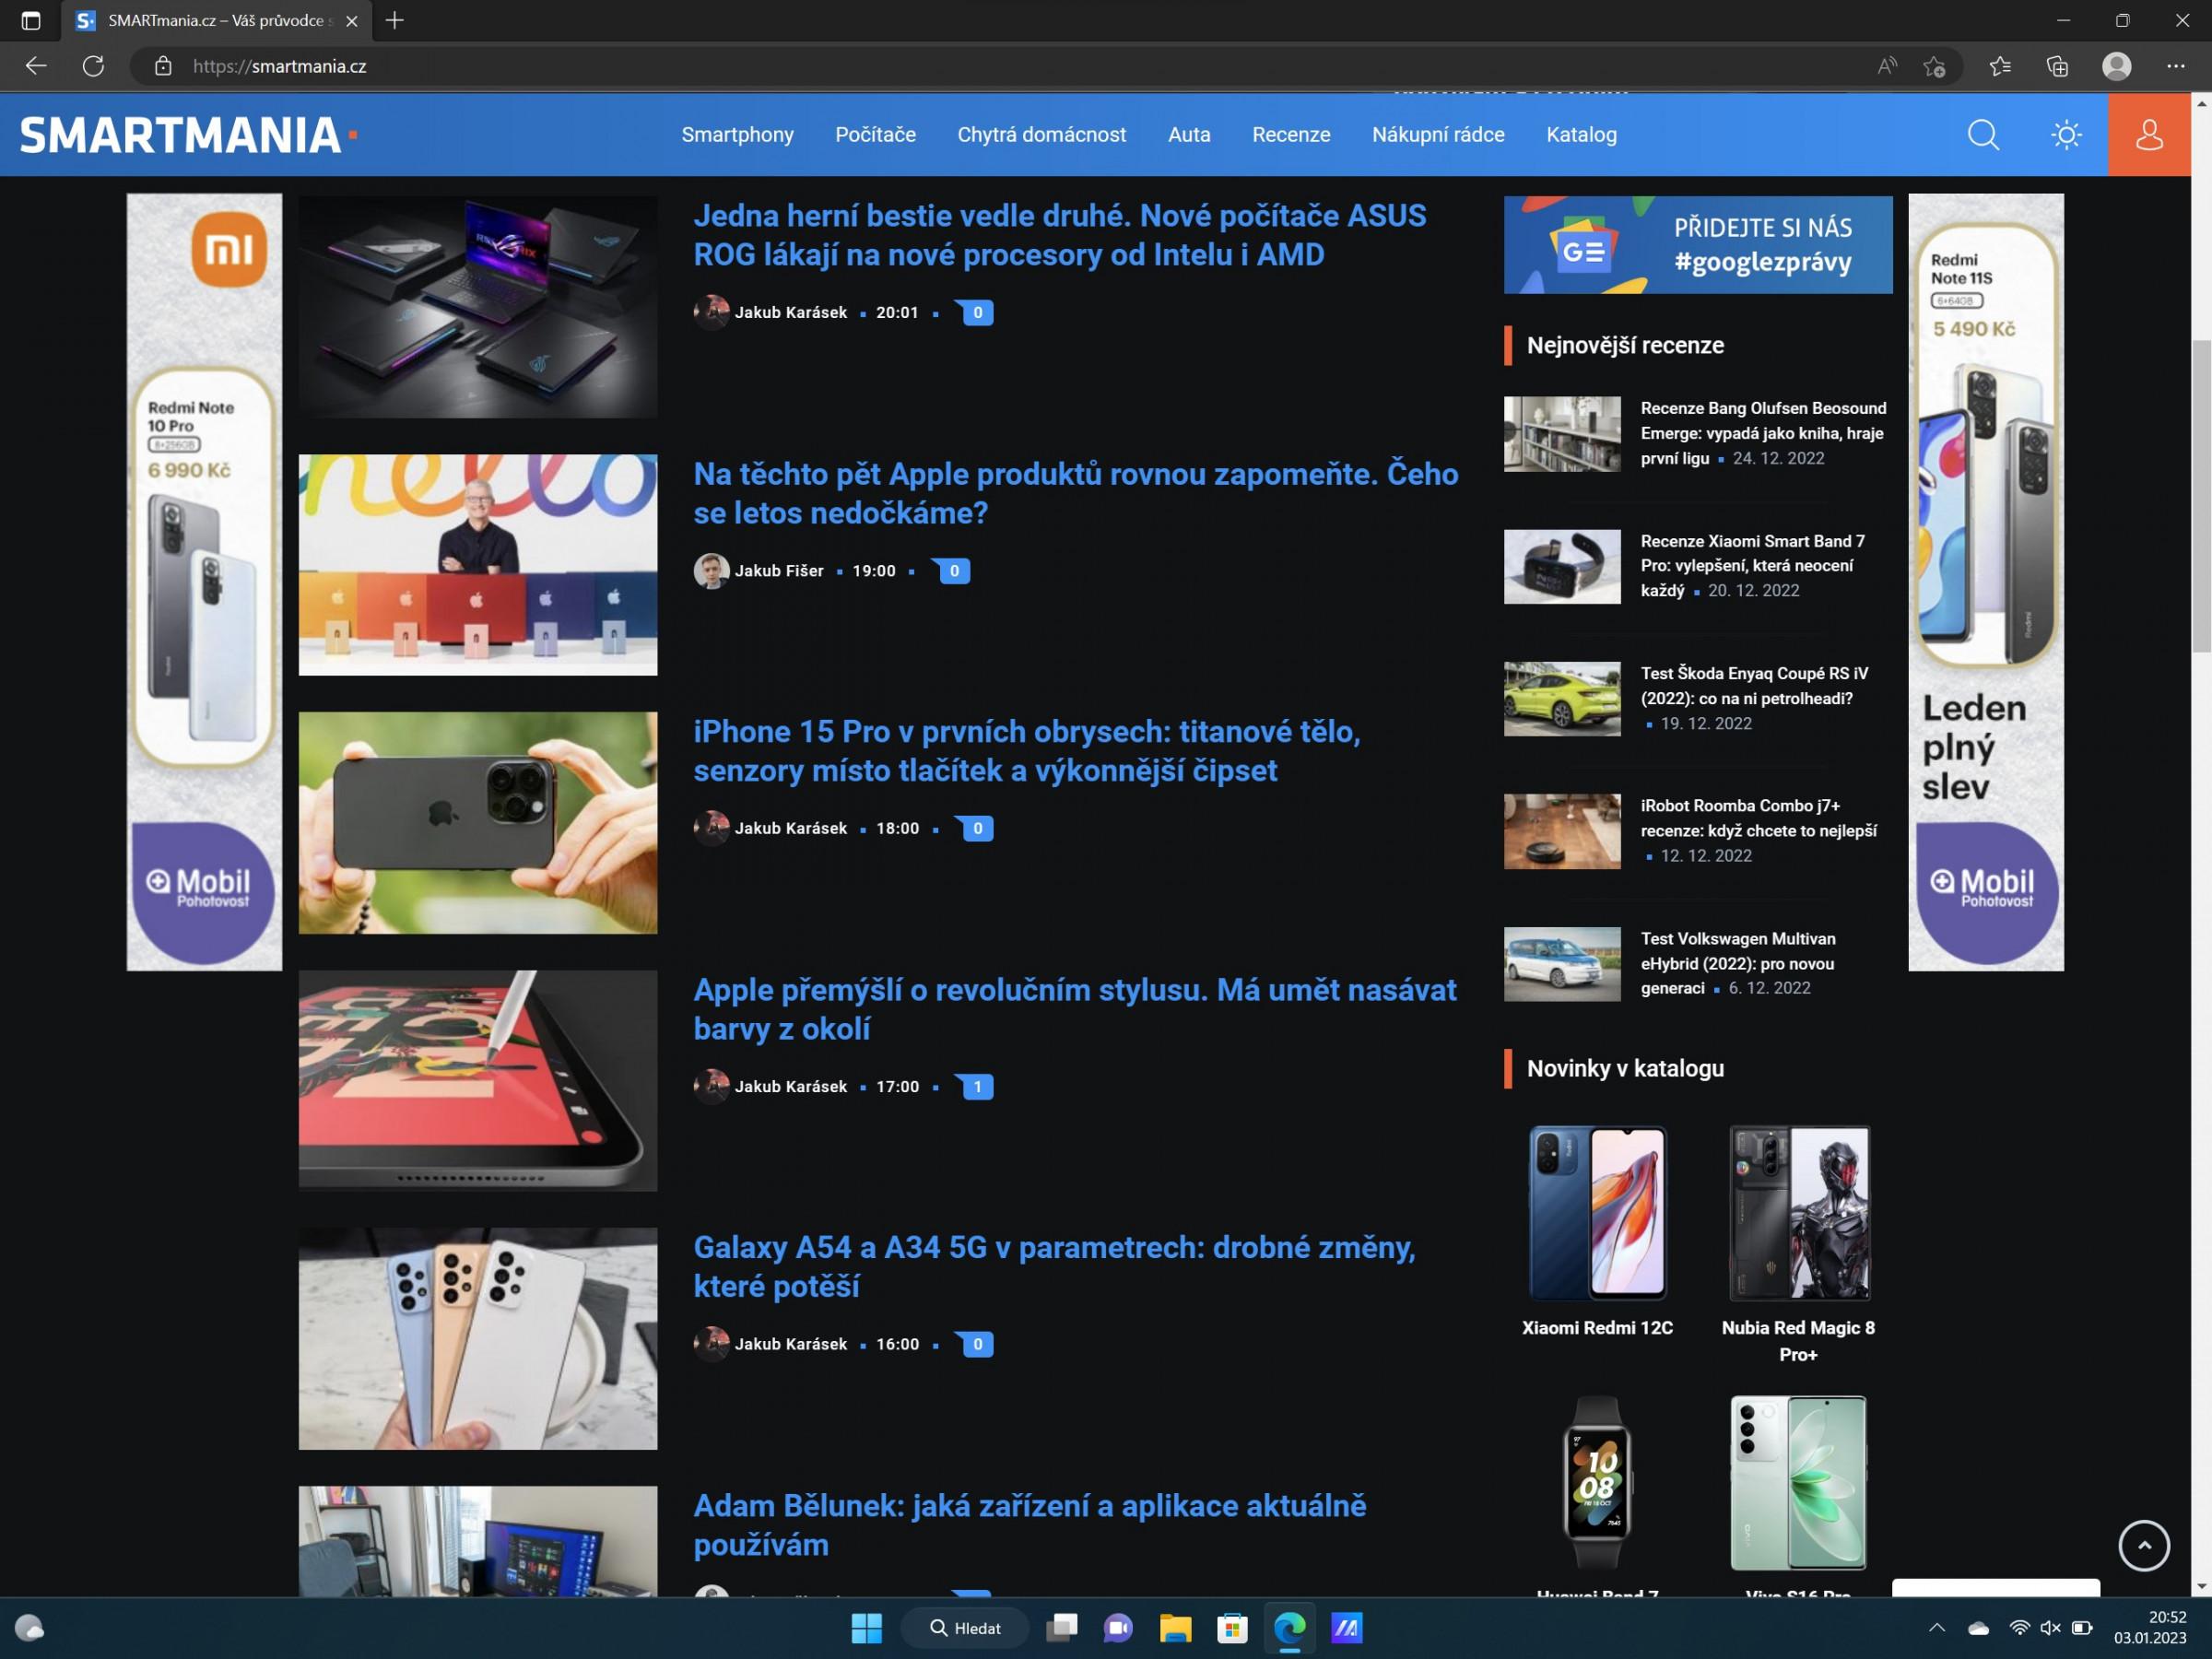Open the site search magnifier icon
Image resolution: width=2212 pixels, height=1659 pixels.
[1983, 134]
